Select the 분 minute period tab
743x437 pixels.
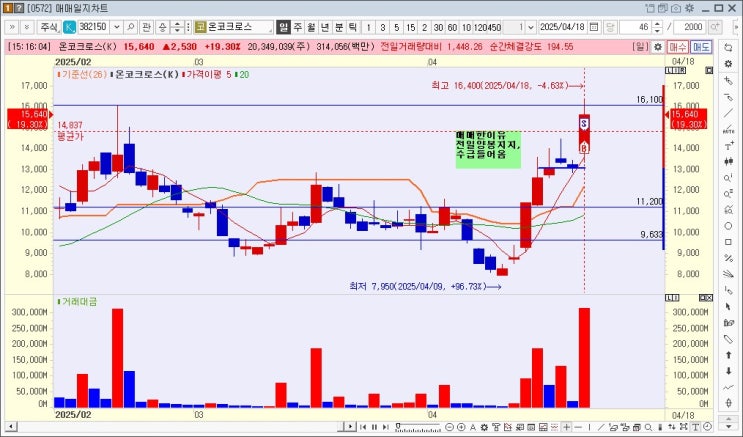pyautogui.click(x=339, y=27)
